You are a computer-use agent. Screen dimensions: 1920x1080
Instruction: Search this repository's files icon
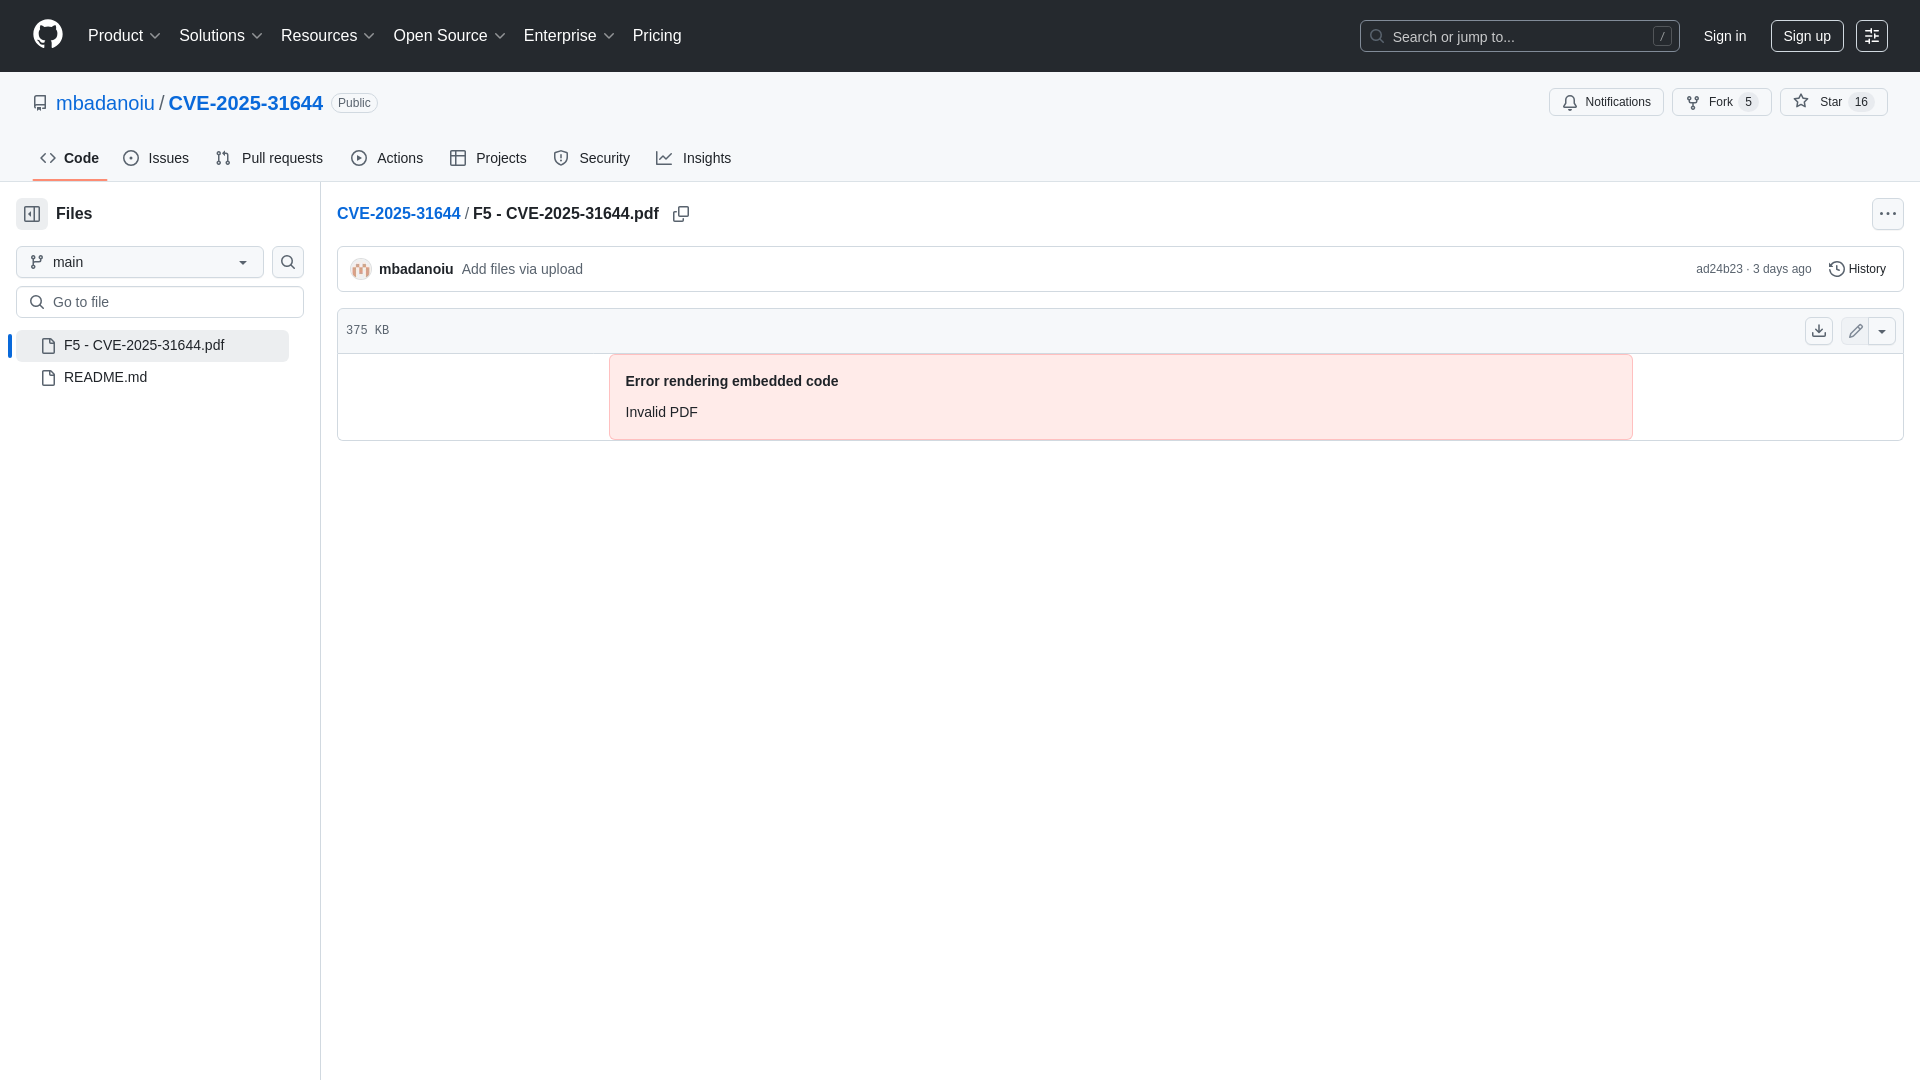pyautogui.click(x=288, y=262)
